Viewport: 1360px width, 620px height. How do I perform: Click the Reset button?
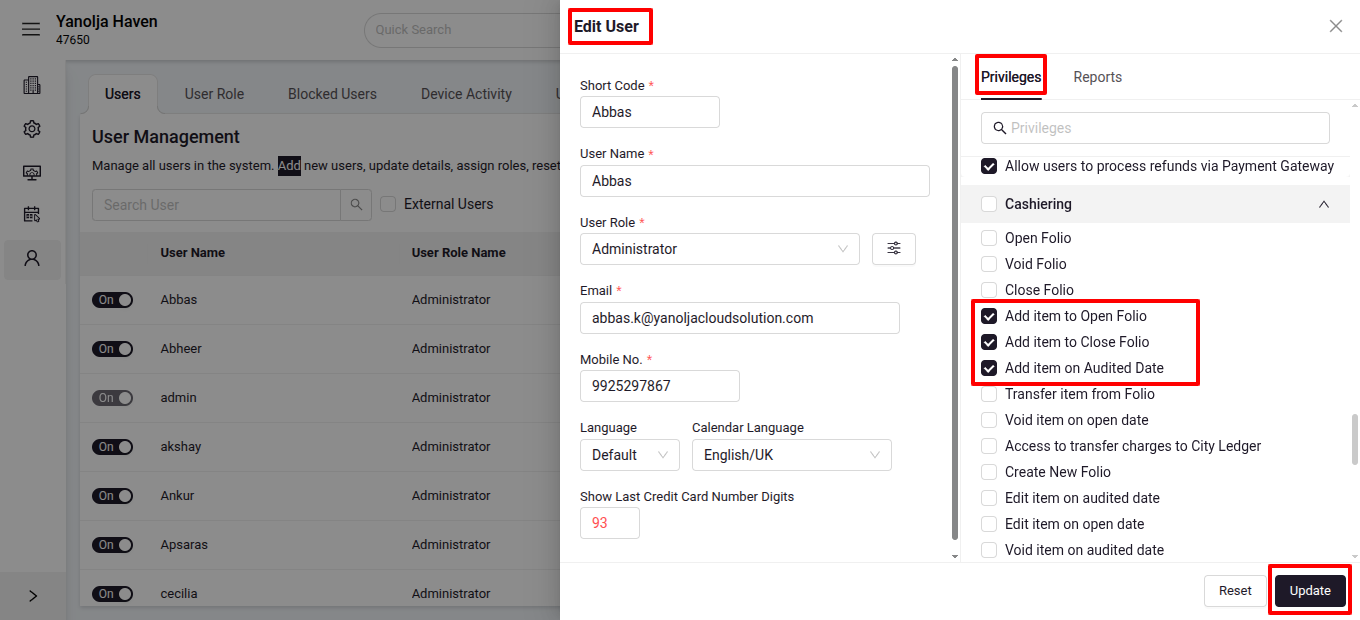point(1235,591)
